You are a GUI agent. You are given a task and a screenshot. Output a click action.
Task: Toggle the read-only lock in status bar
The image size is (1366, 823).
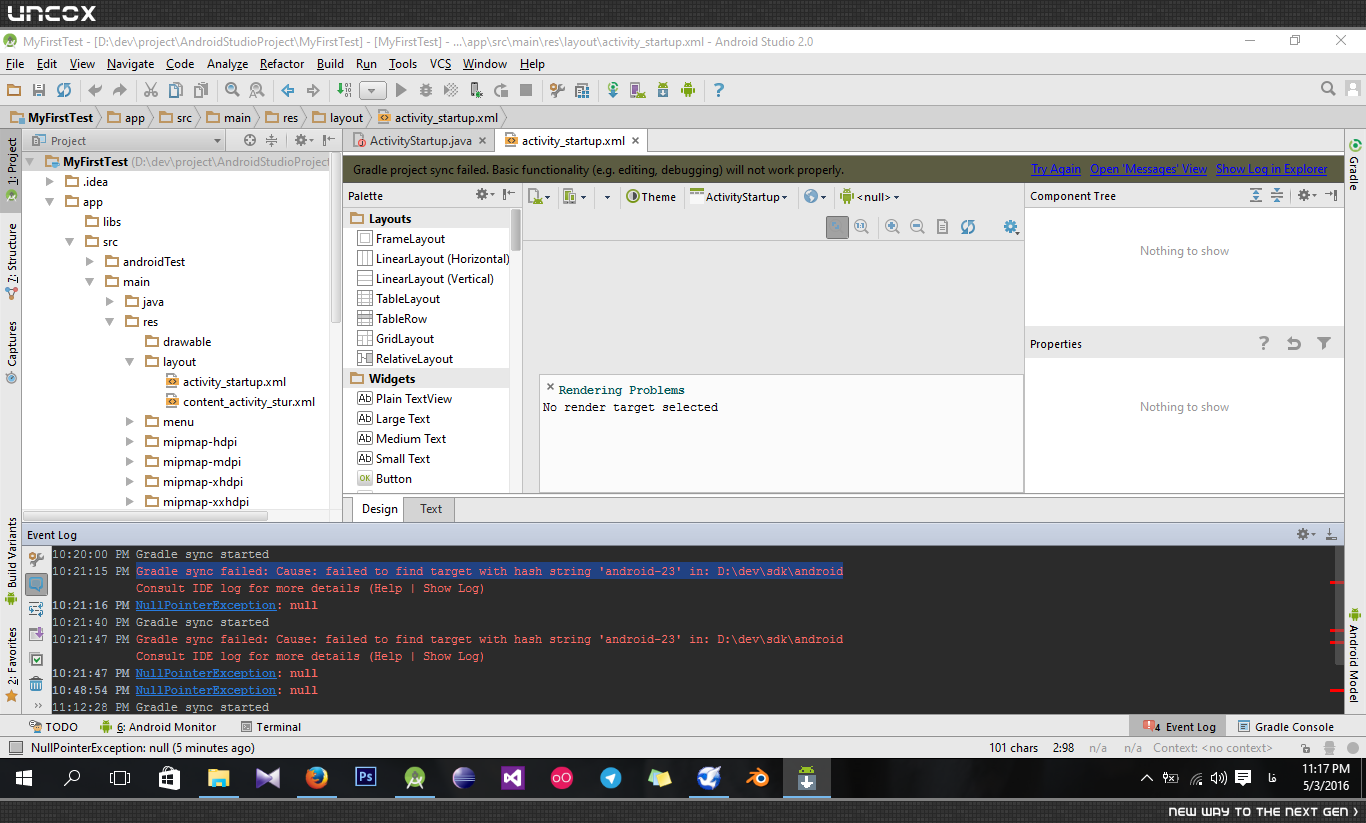point(1303,748)
